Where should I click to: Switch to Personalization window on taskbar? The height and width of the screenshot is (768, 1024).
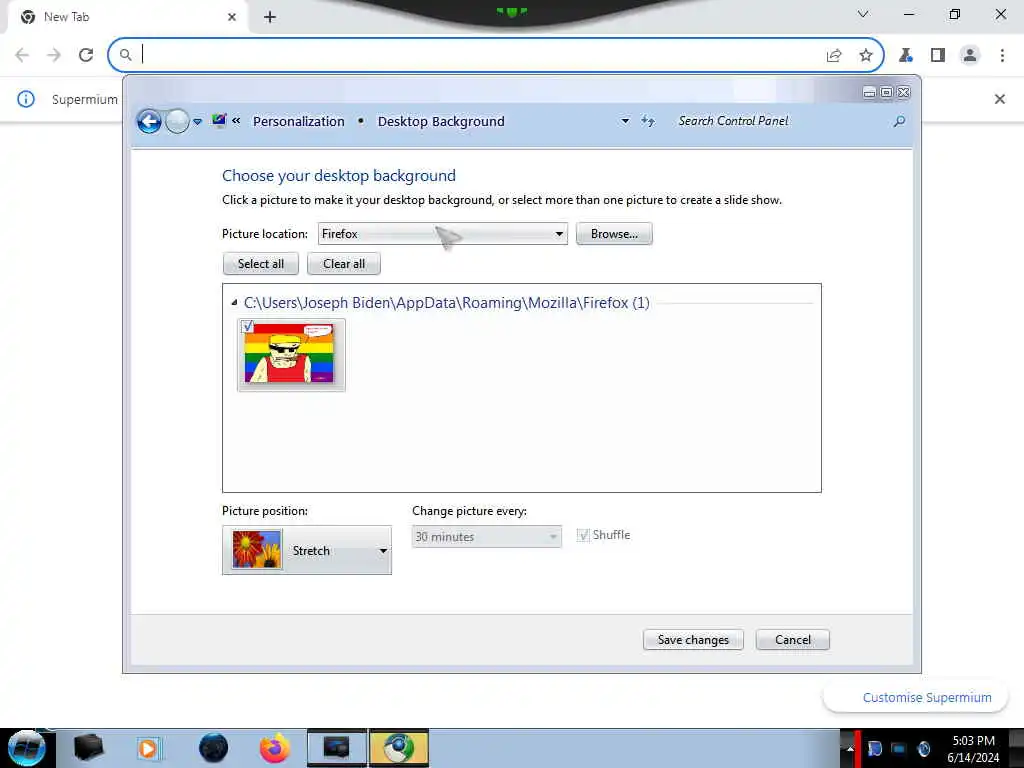(x=337, y=748)
